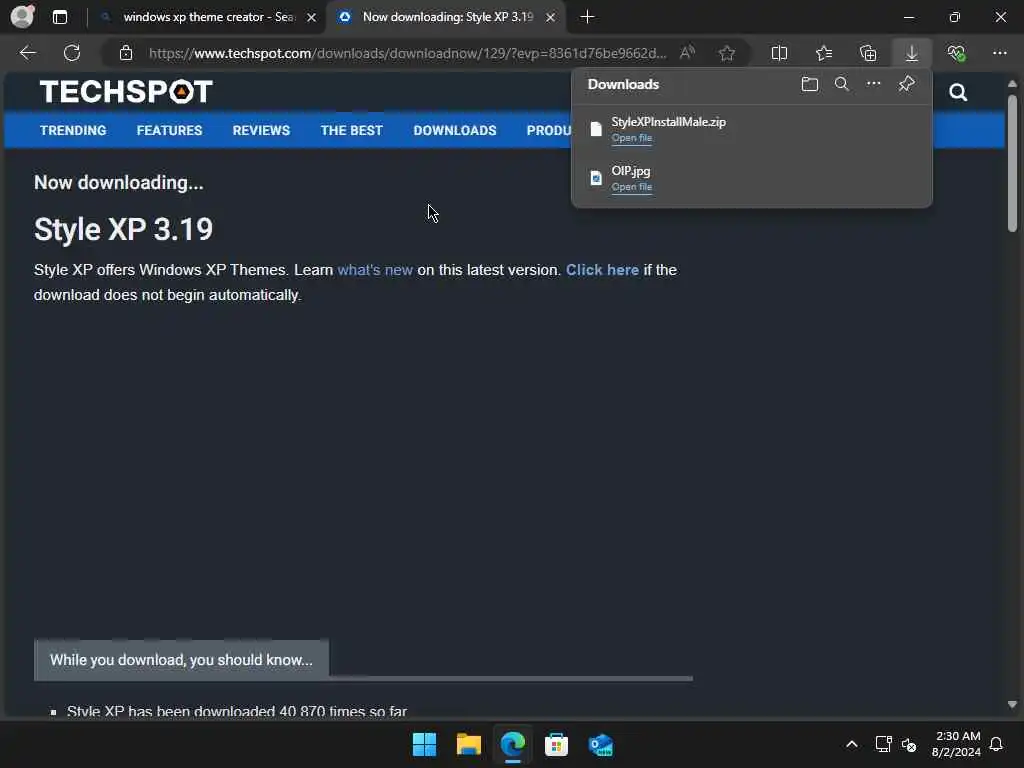This screenshot has width=1024, height=768.
Task: Go back using the browser back arrow
Action: pyautogui.click(x=27, y=53)
